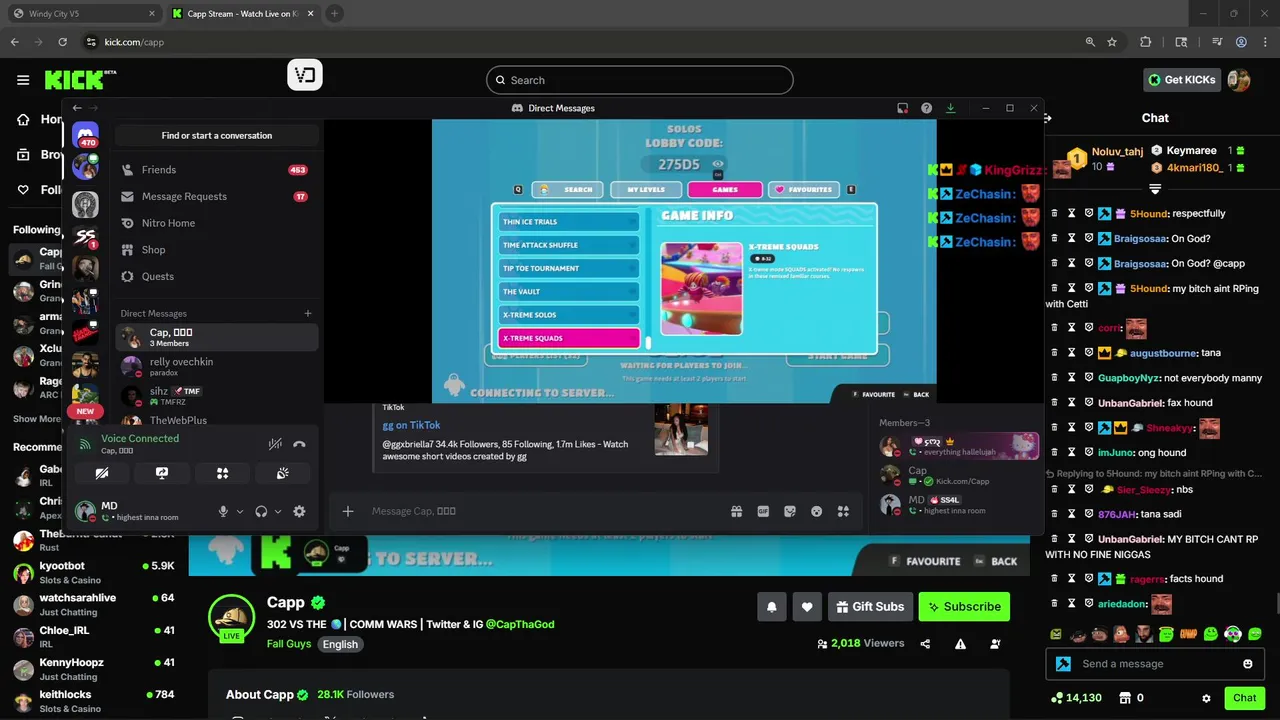This screenshot has width=1280, height=720.
Task: Open the Discord soundboard
Action: click(x=283, y=473)
